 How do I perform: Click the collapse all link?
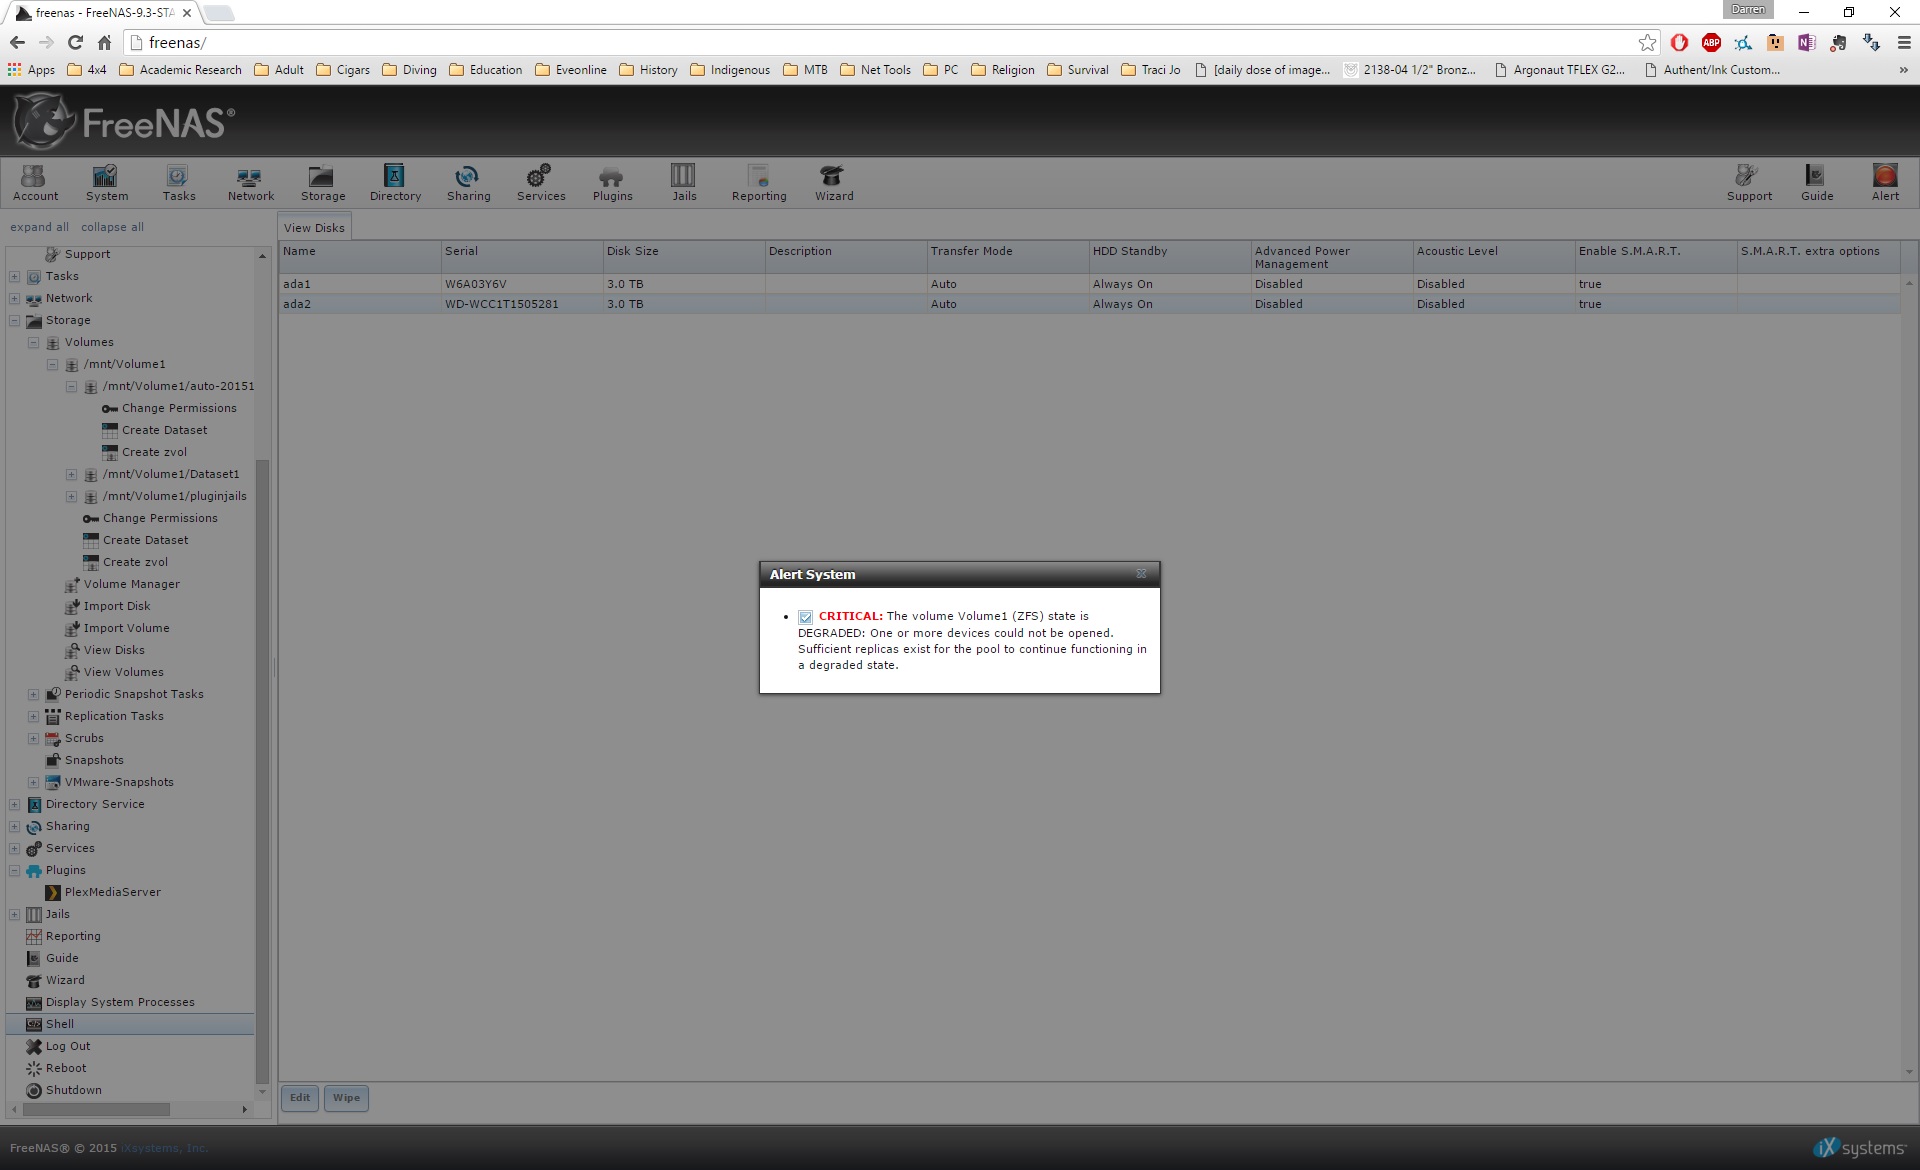(112, 227)
